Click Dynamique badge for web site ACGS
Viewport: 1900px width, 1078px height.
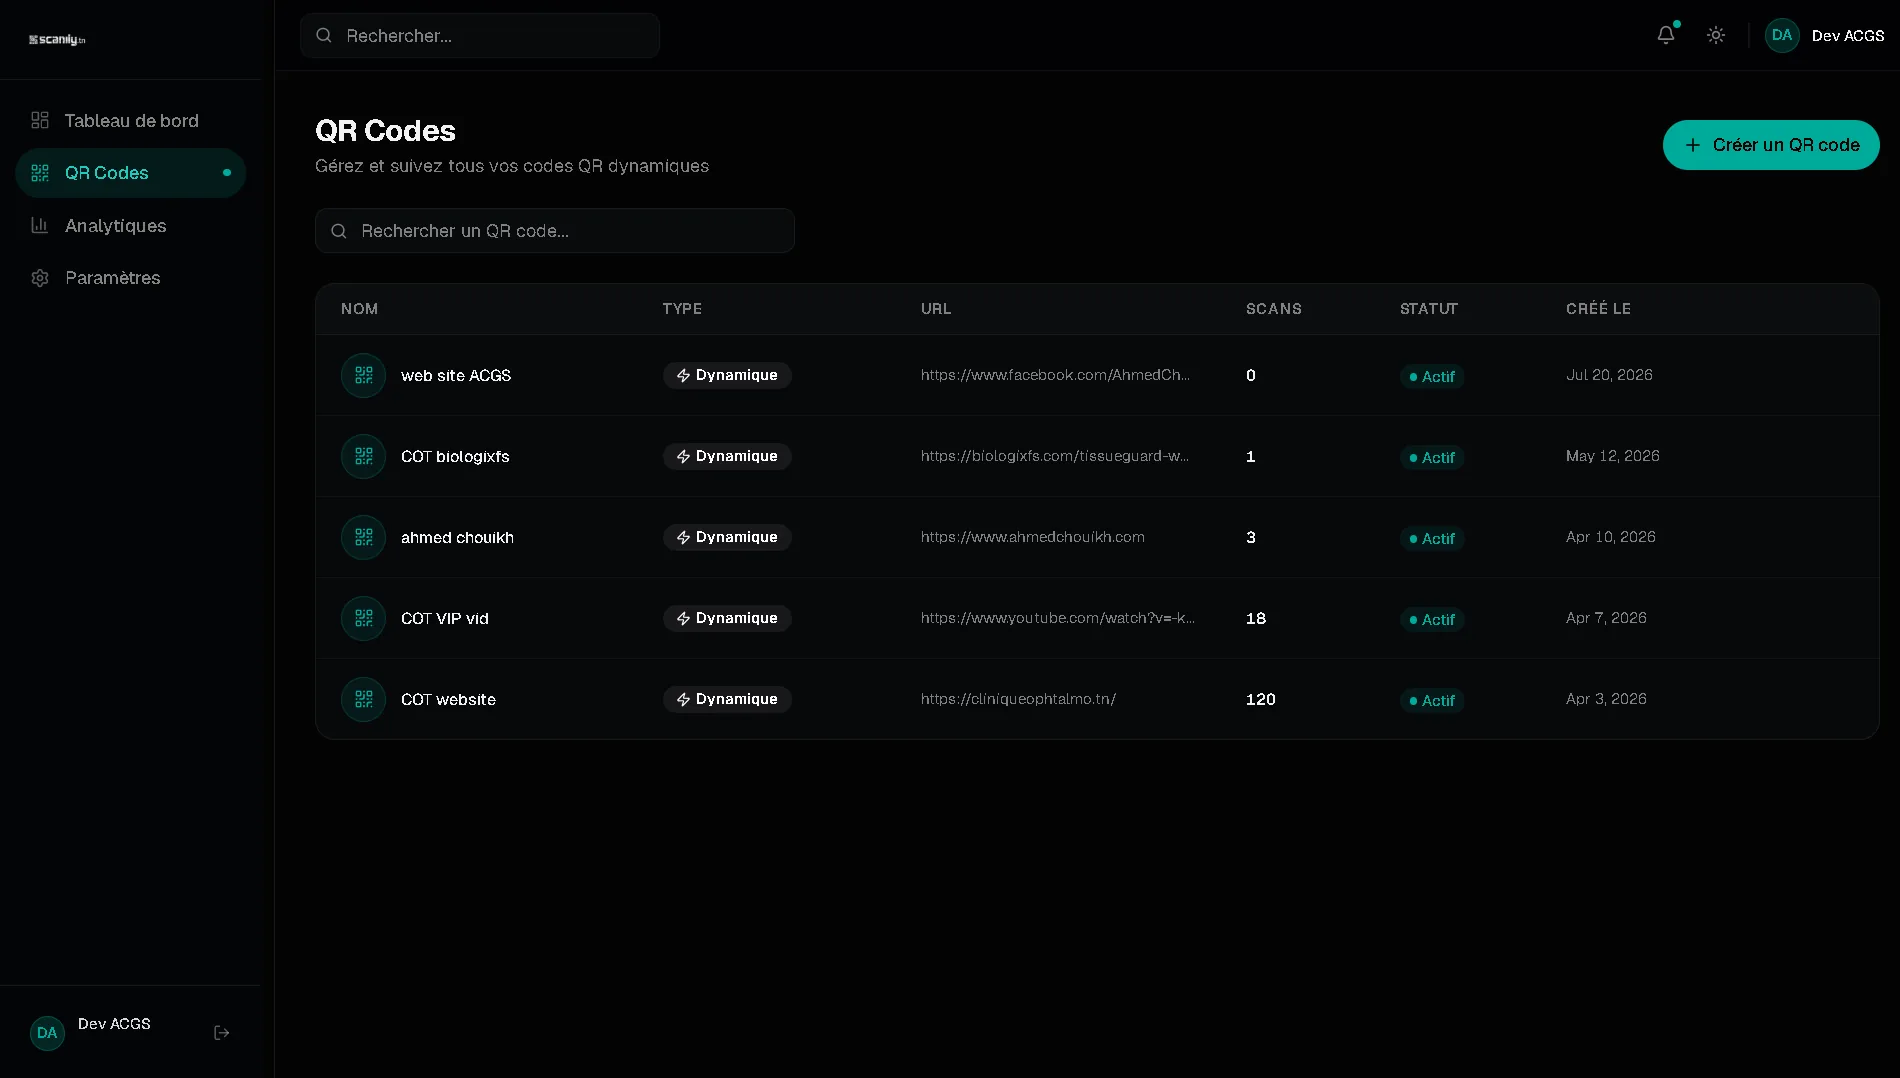pyautogui.click(x=727, y=375)
